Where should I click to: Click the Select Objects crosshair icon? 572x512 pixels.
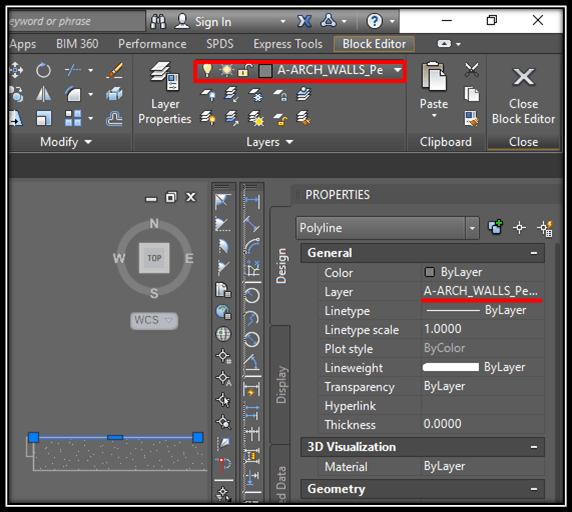coord(519,228)
